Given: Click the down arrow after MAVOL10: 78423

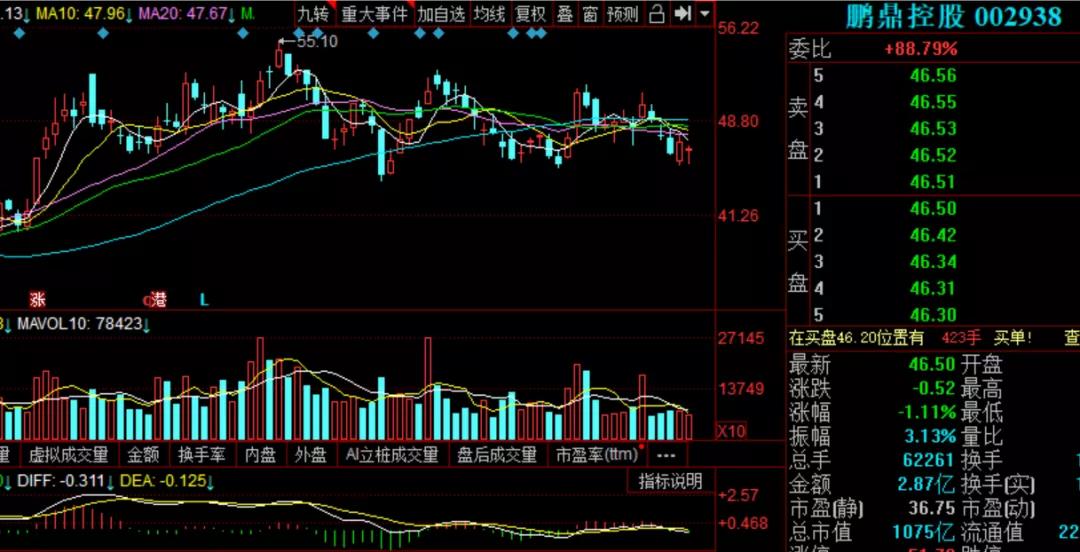Looking at the screenshot, I should pos(147,323).
